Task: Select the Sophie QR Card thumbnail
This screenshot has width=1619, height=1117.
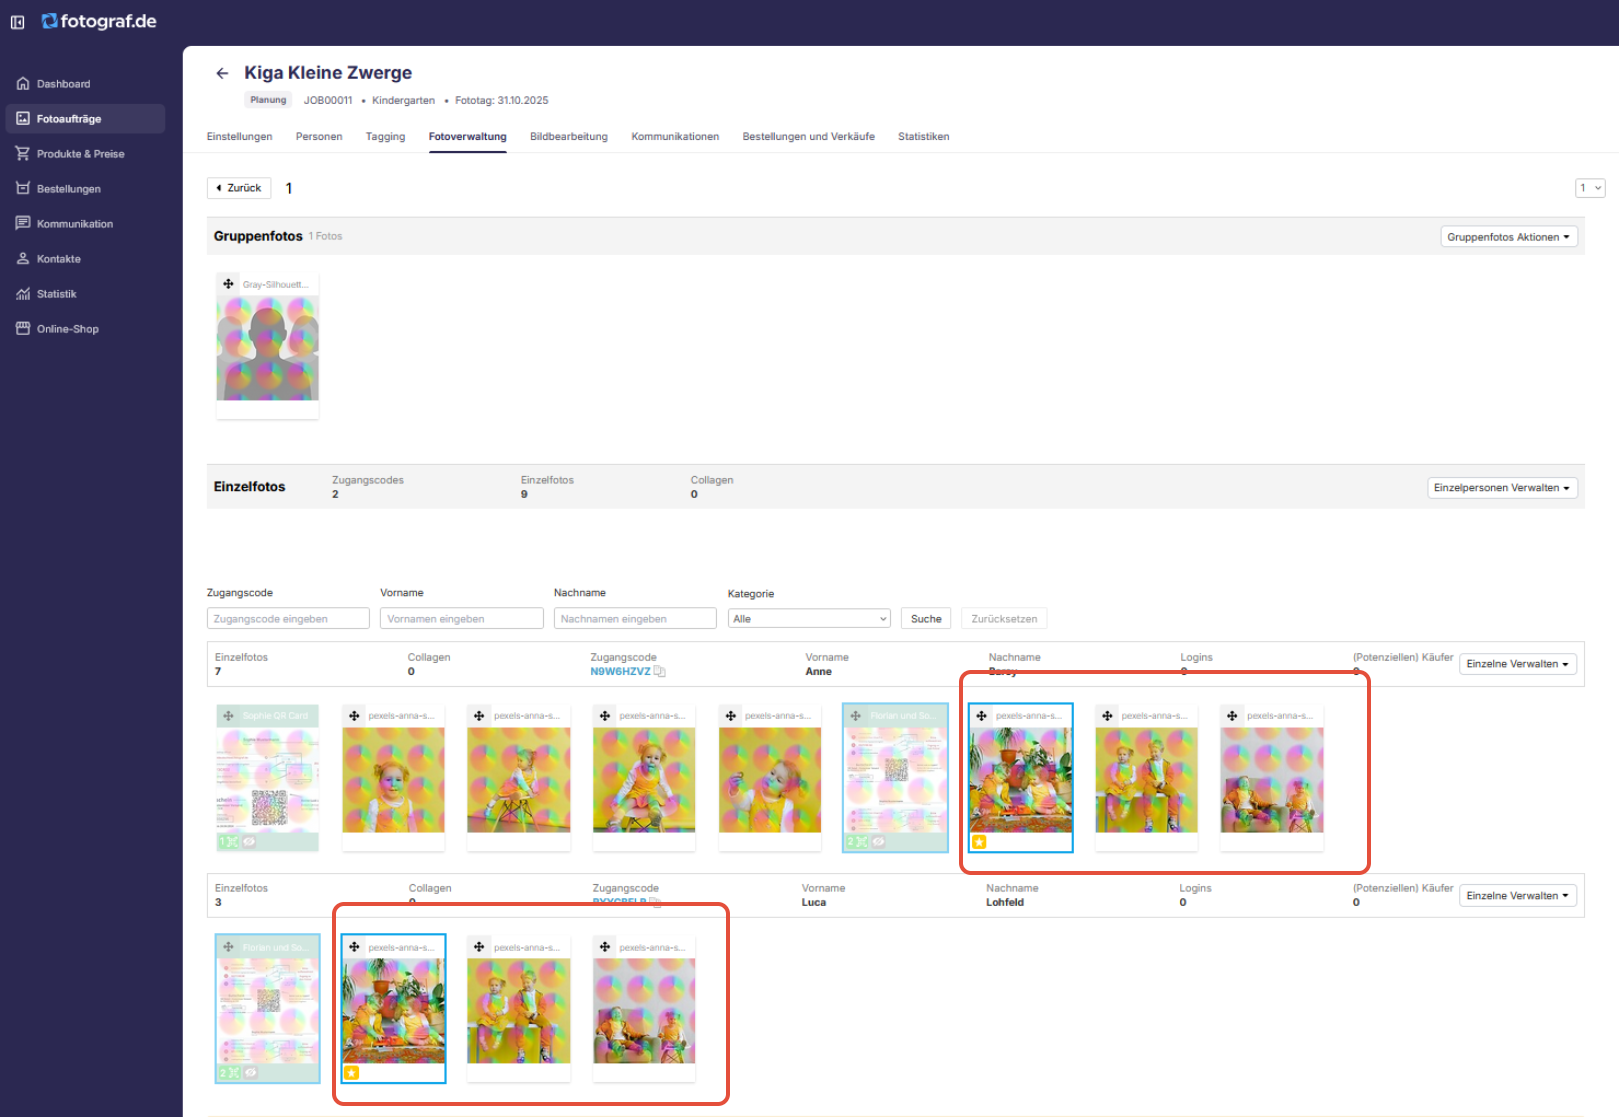Action: 268,780
